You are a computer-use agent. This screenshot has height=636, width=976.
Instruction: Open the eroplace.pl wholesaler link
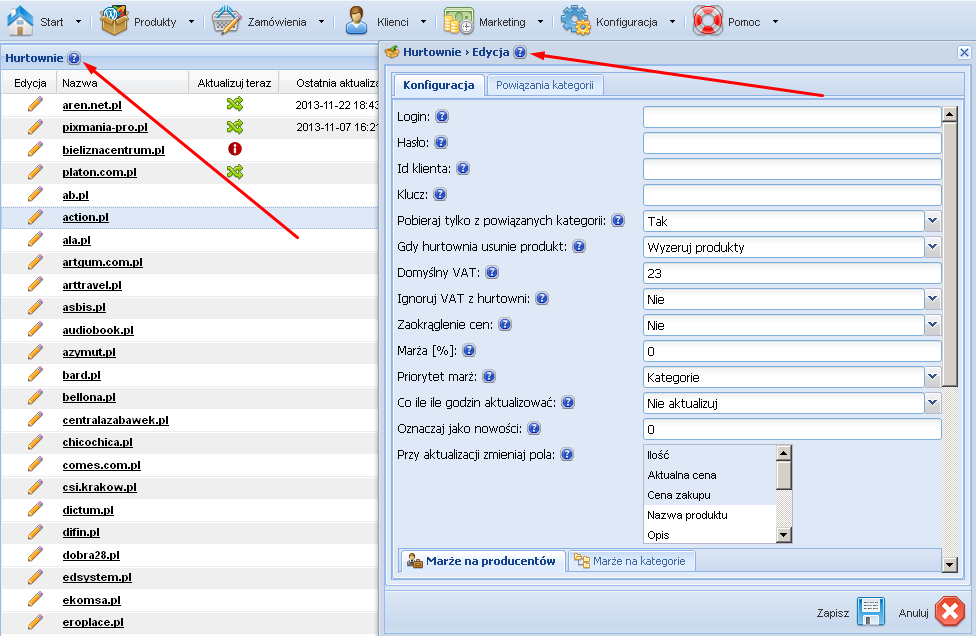click(x=93, y=622)
